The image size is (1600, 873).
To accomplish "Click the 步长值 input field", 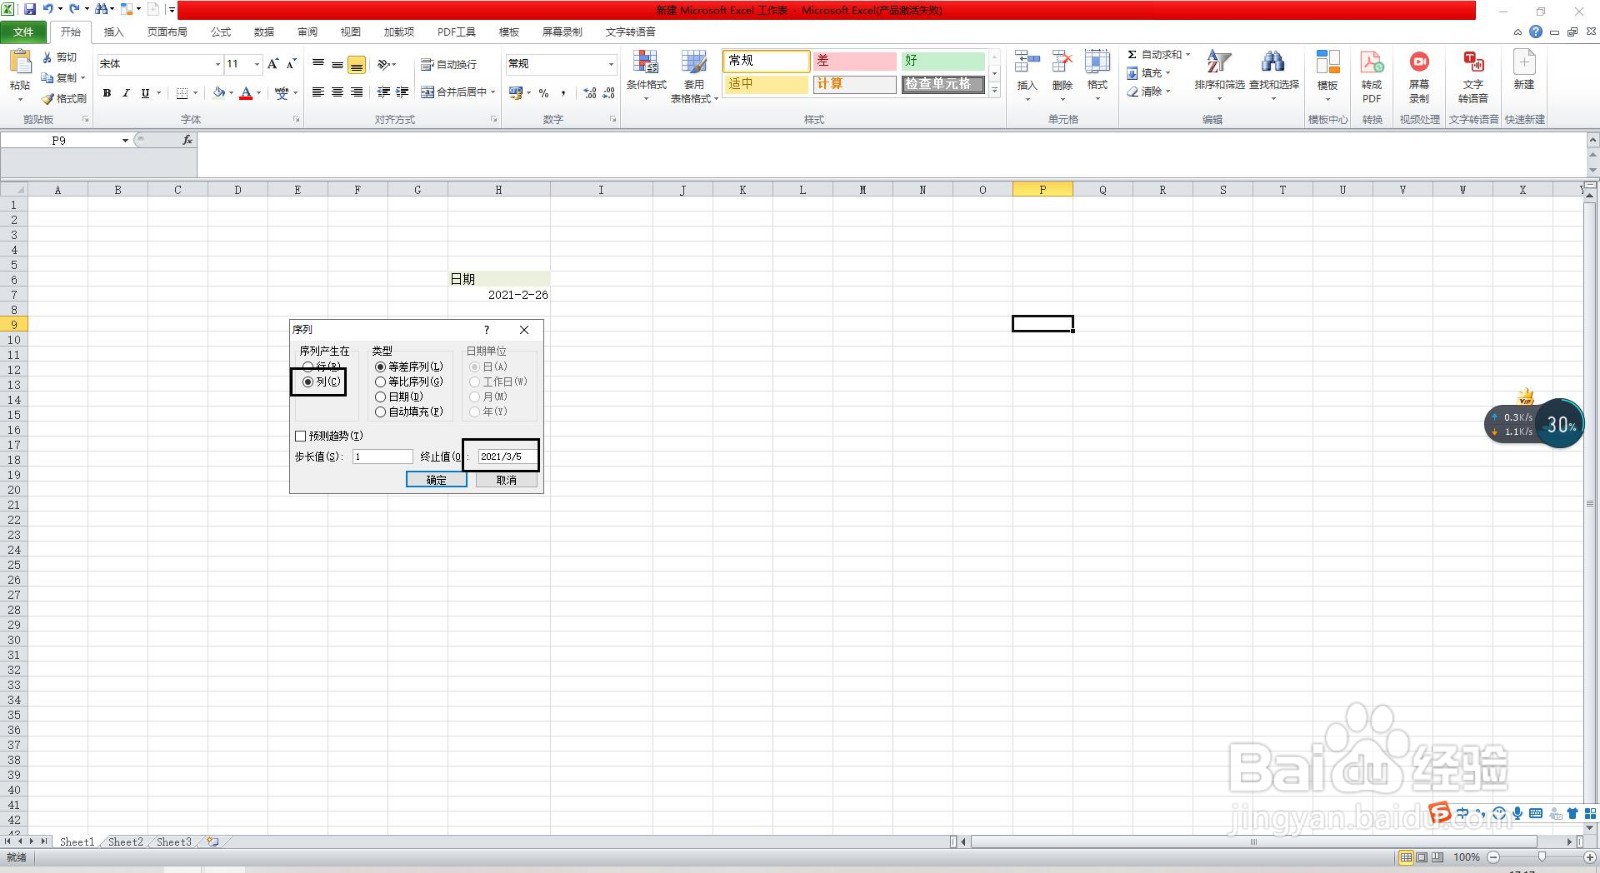I will click(383, 457).
